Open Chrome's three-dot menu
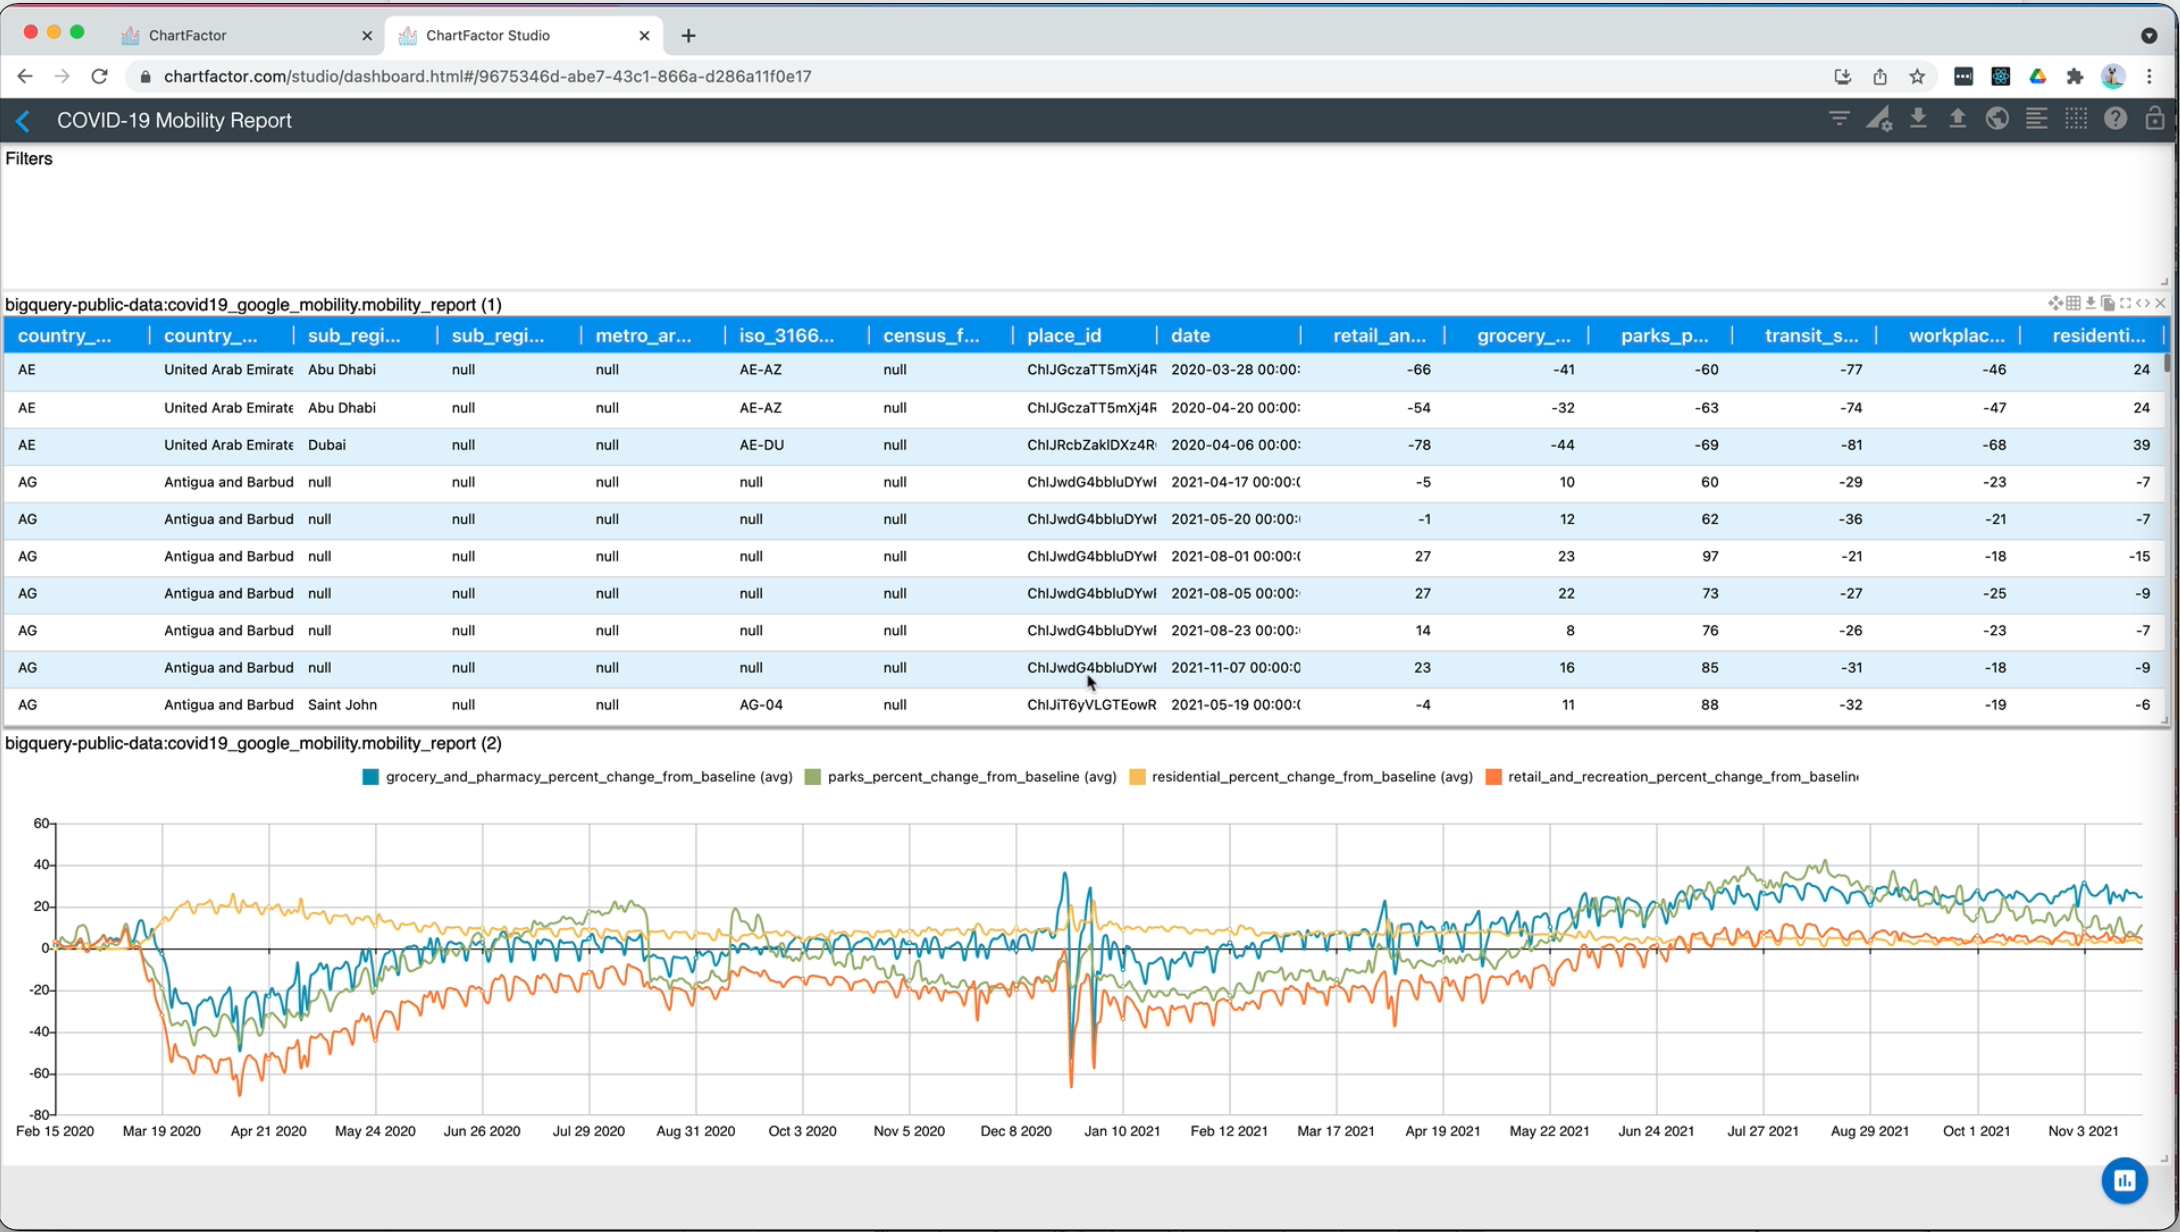 (2149, 76)
